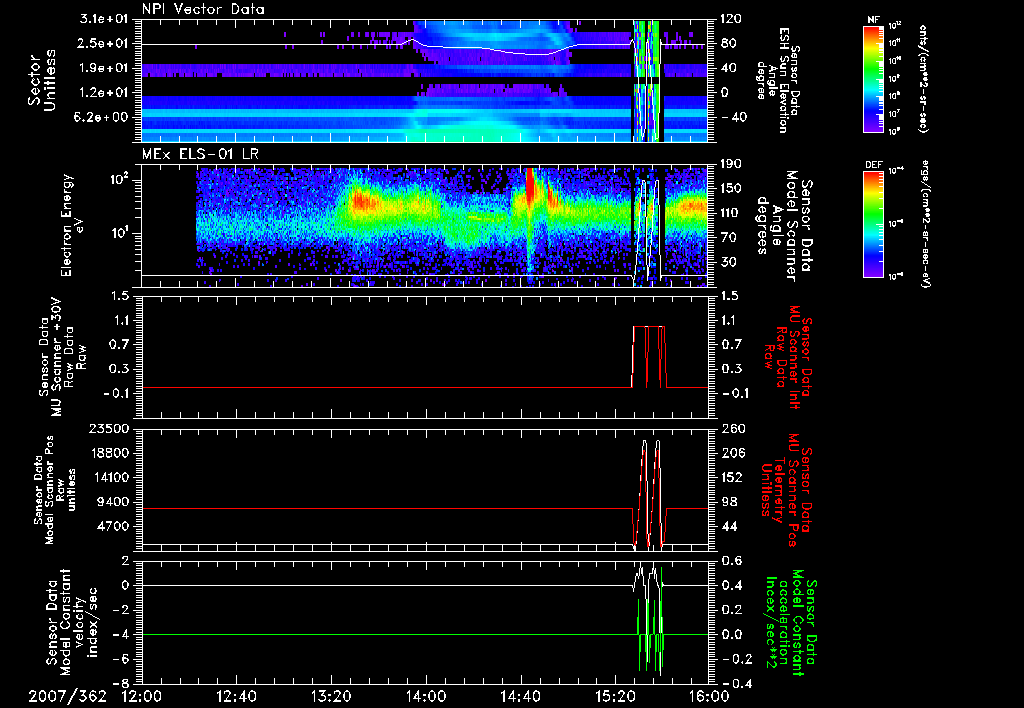The height and width of the screenshot is (708, 1024).
Task: Click the '-8' velocity axis tick
Action: click(x=122, y=683)
